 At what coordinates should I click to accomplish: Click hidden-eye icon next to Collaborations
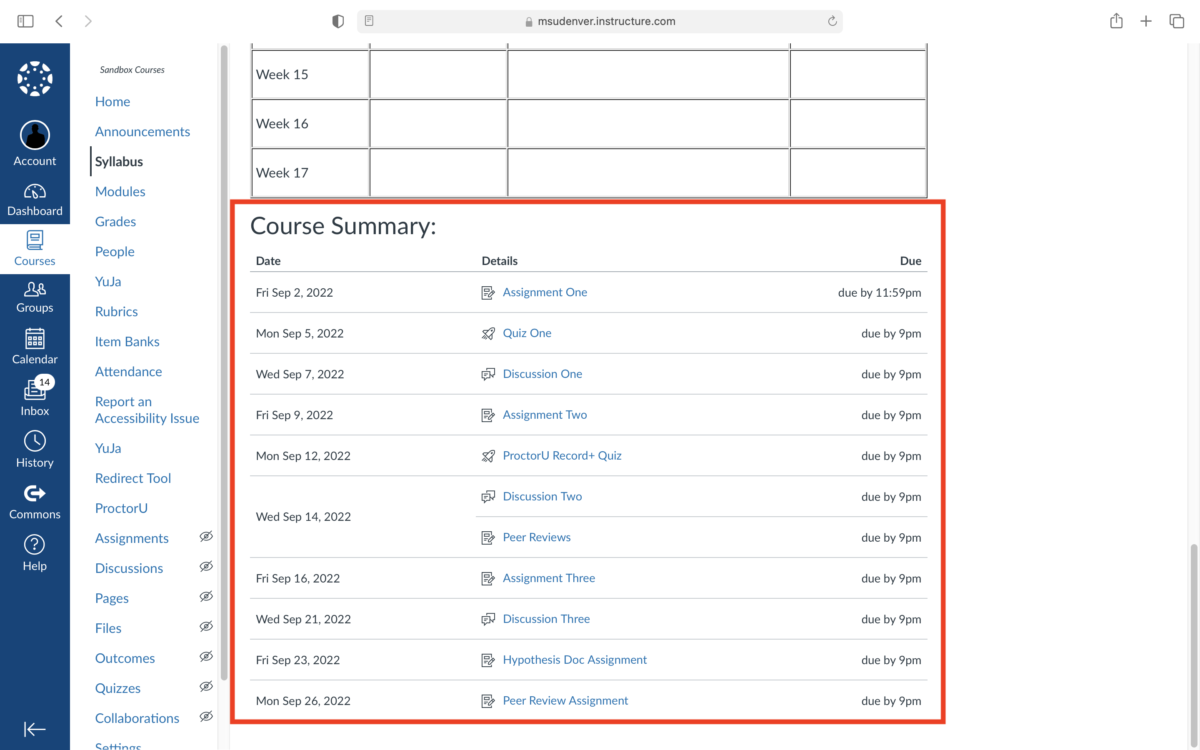206,717
